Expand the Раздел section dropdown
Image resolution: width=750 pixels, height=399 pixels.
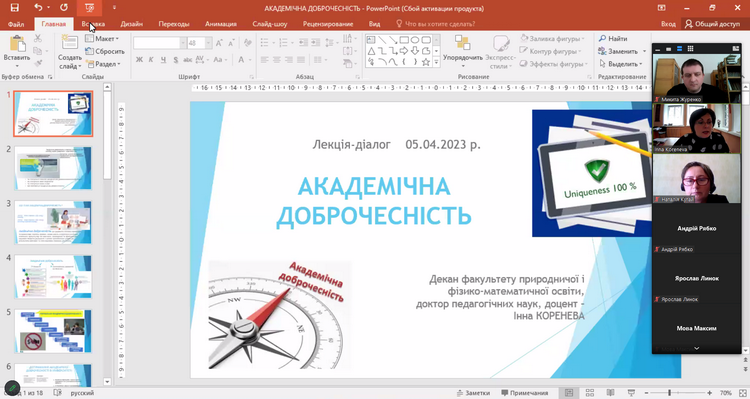pyautogui.click(x=103, y=64)
